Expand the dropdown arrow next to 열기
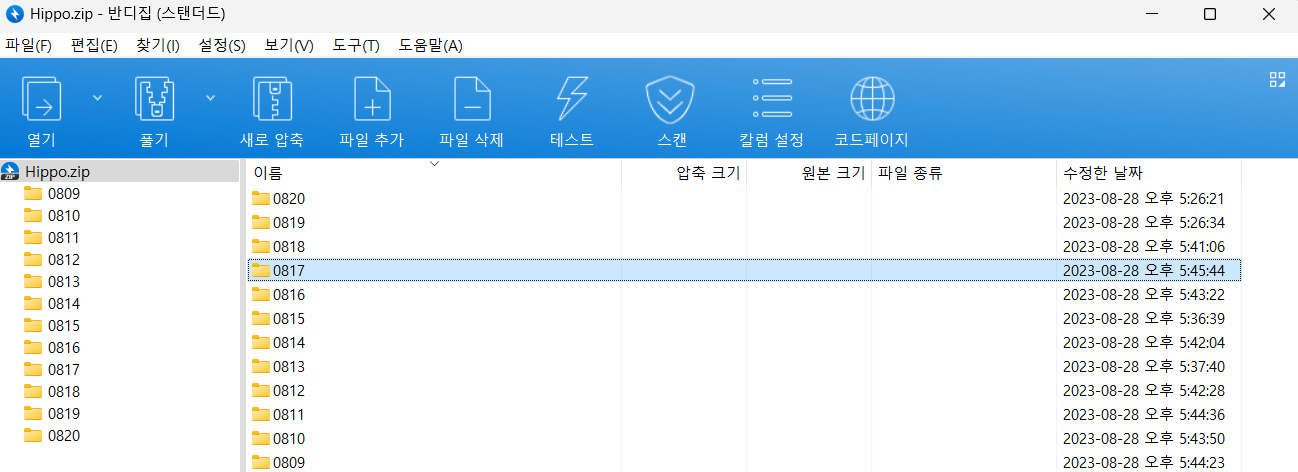Viewport: 1298px width, 472px height. tap(97, 98)
